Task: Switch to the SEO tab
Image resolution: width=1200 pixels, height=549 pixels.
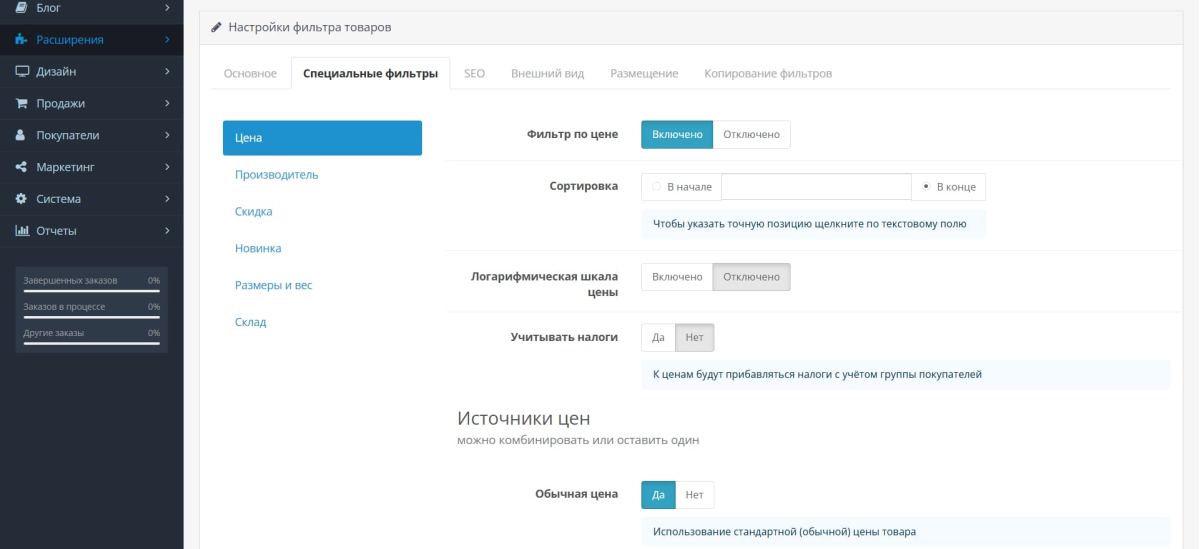Action: click(x=475, y=74)
